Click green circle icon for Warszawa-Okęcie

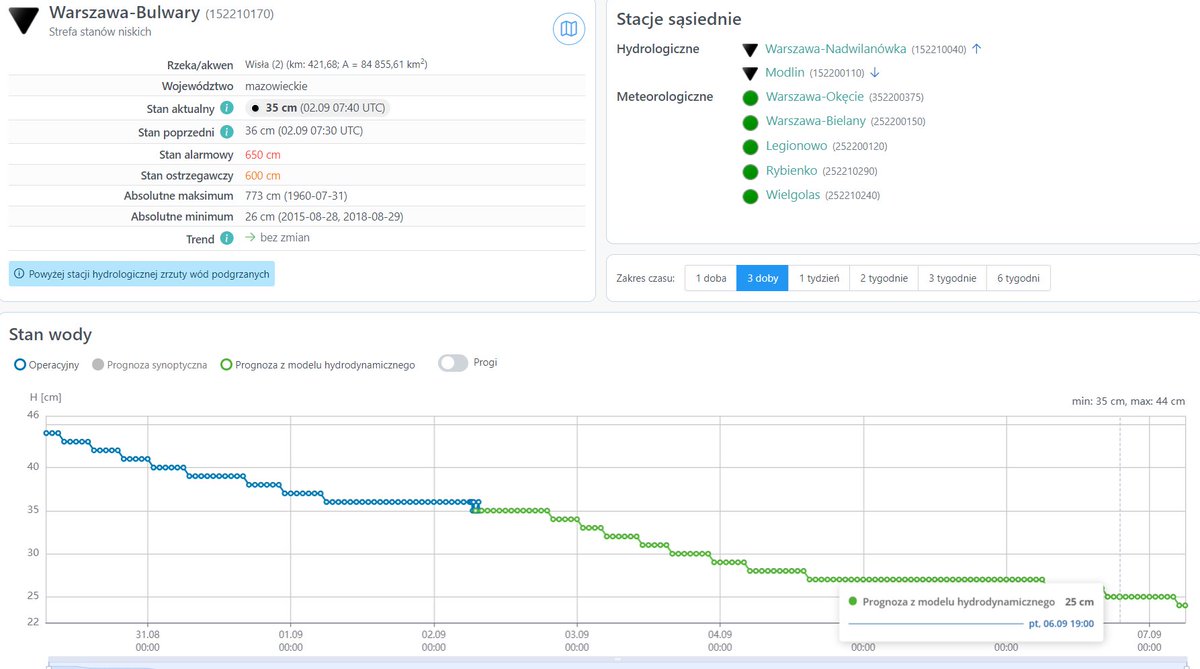750,98
